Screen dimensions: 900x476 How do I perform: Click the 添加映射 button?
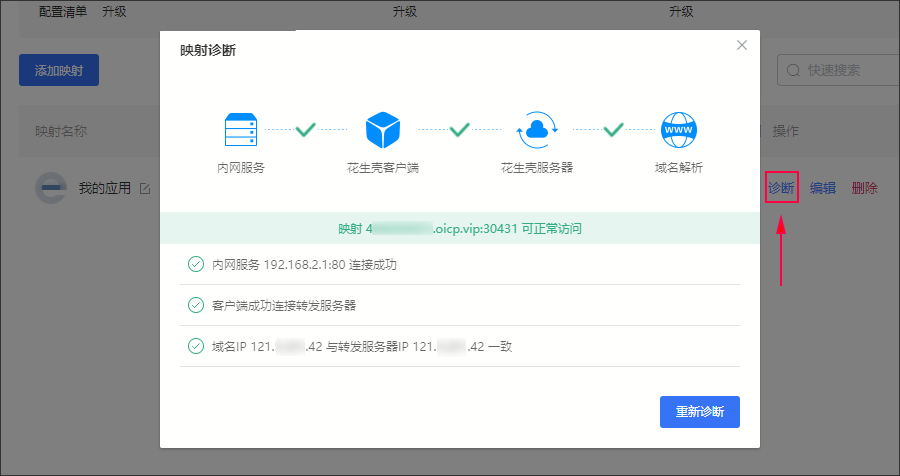(x=59, y=70)
